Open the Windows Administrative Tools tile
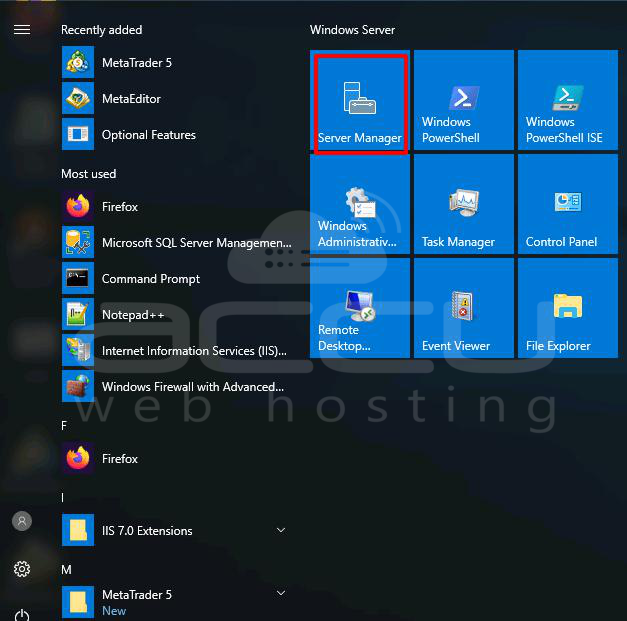The image size is (627, 621). point(360,204)
